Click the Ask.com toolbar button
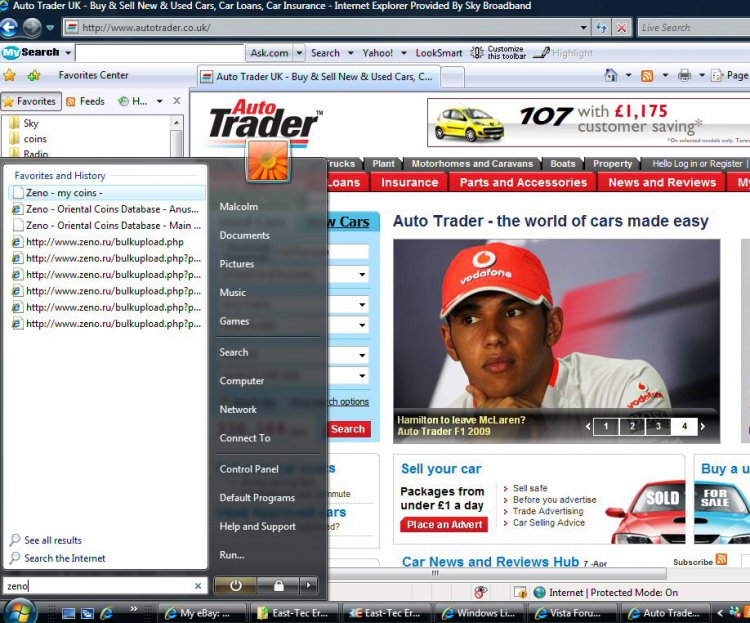Image resolution: width=750 pixels, height=623 pixels. (269, 53)
